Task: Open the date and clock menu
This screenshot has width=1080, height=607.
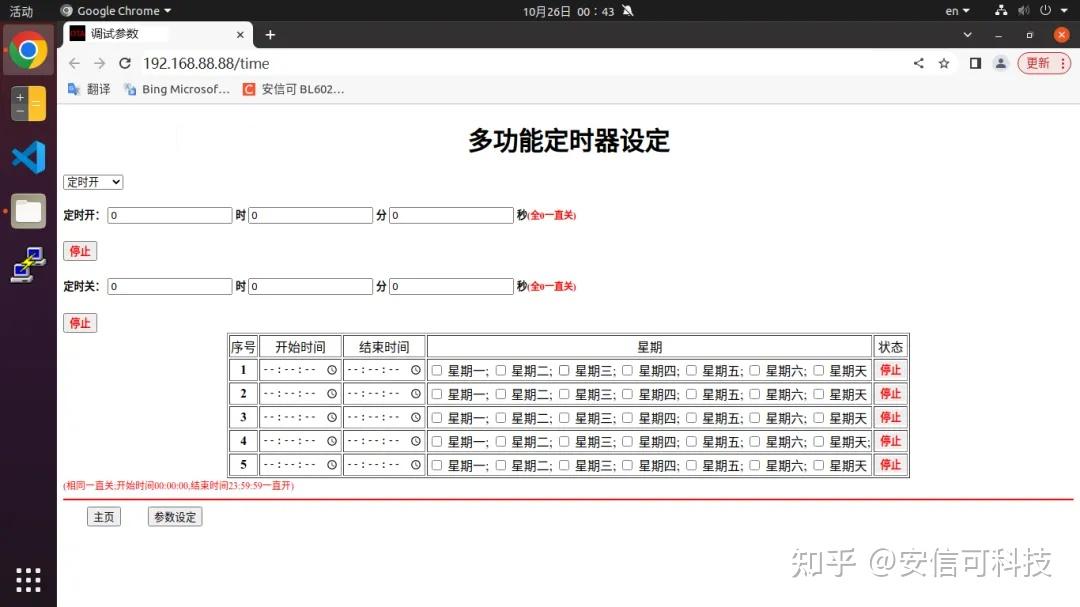Action: click(568, 11)
